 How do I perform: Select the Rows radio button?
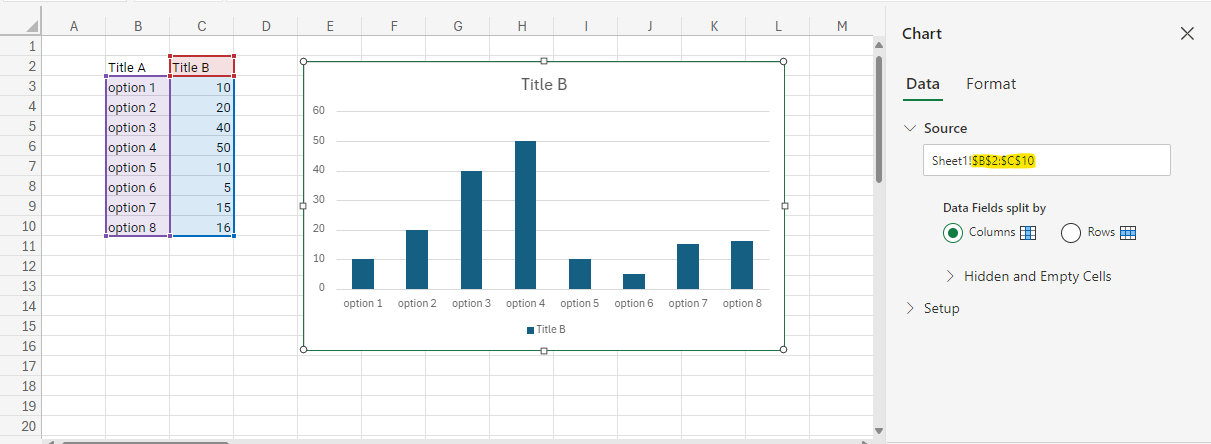[x=1070, y=233]
